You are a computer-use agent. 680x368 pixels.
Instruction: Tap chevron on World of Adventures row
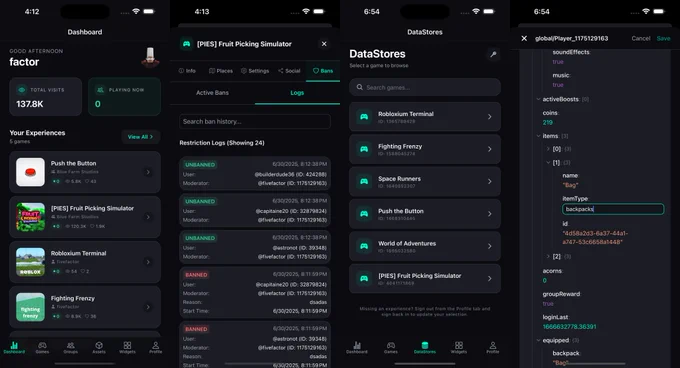490,246
